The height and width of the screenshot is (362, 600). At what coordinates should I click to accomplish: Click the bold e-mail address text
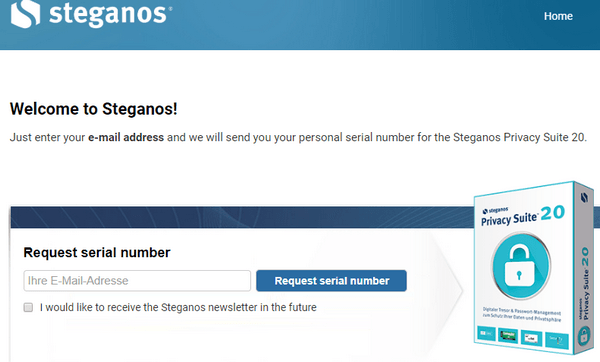126,137
